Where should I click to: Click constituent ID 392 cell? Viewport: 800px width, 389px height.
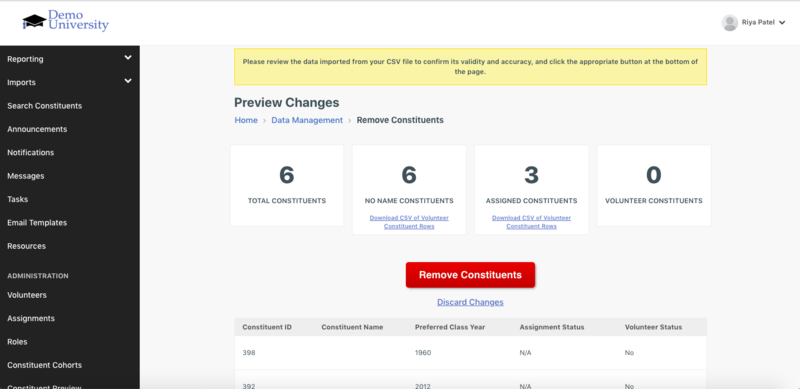pos(249,386)
